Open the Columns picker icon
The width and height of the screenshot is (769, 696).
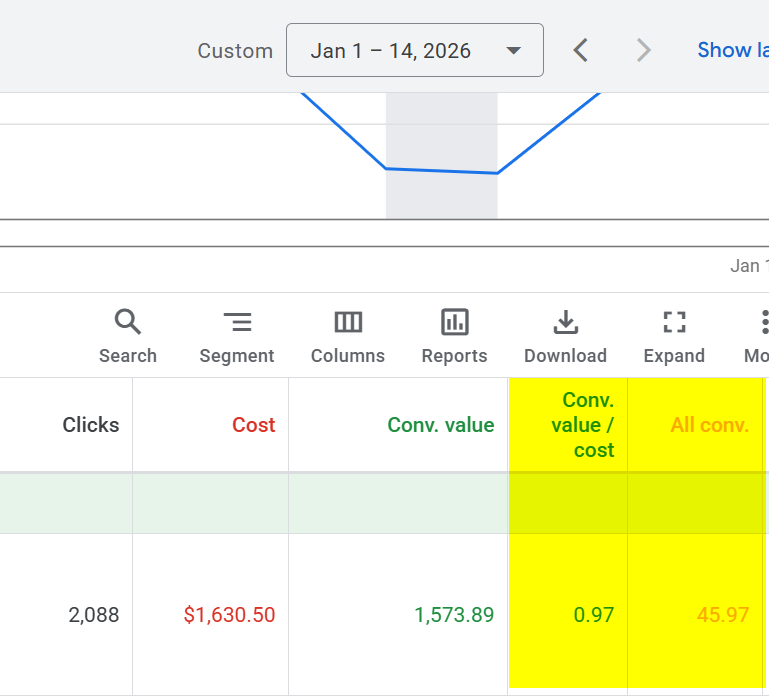coord(348,322)
